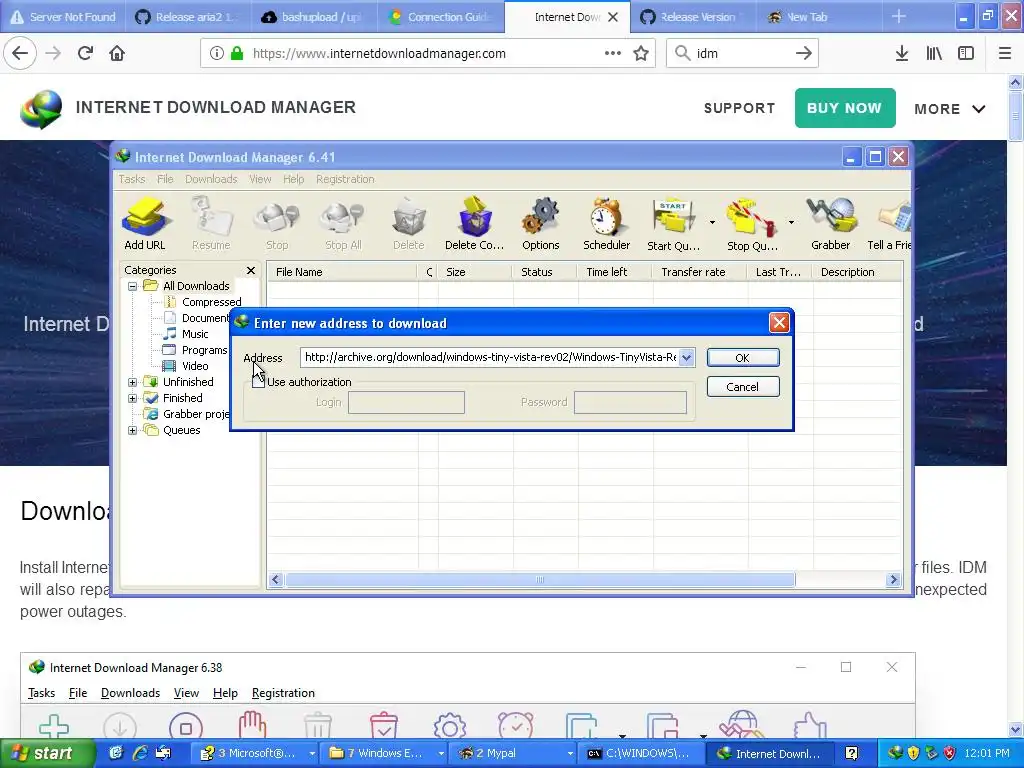
Task: Click the Add URL toolbar icon
Action: (x=145, y=223)
